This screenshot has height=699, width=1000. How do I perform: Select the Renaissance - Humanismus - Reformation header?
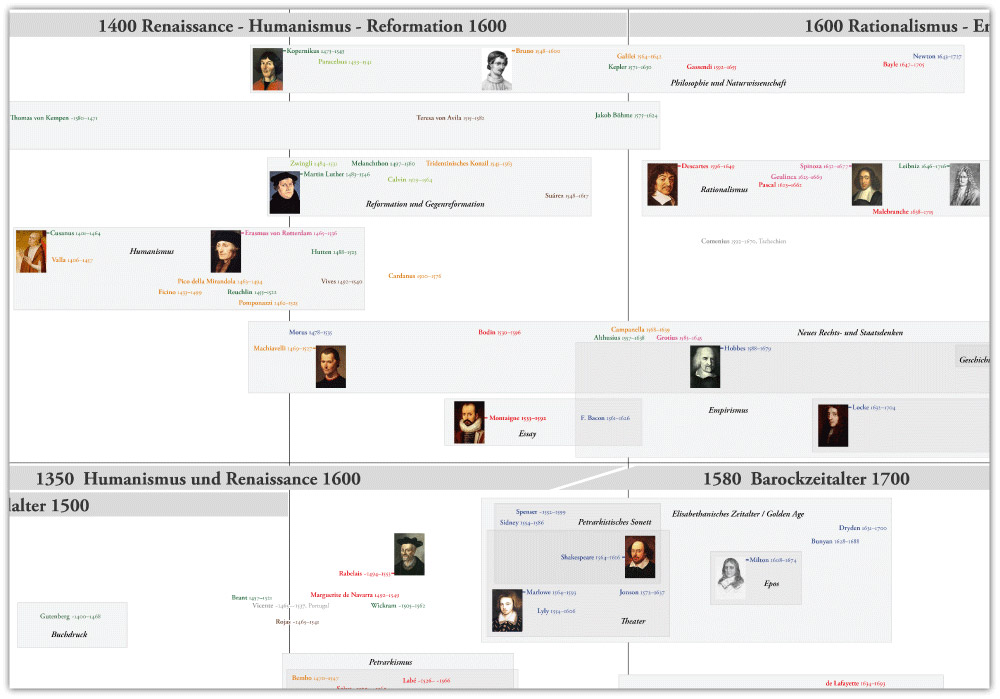pos(302,26)
